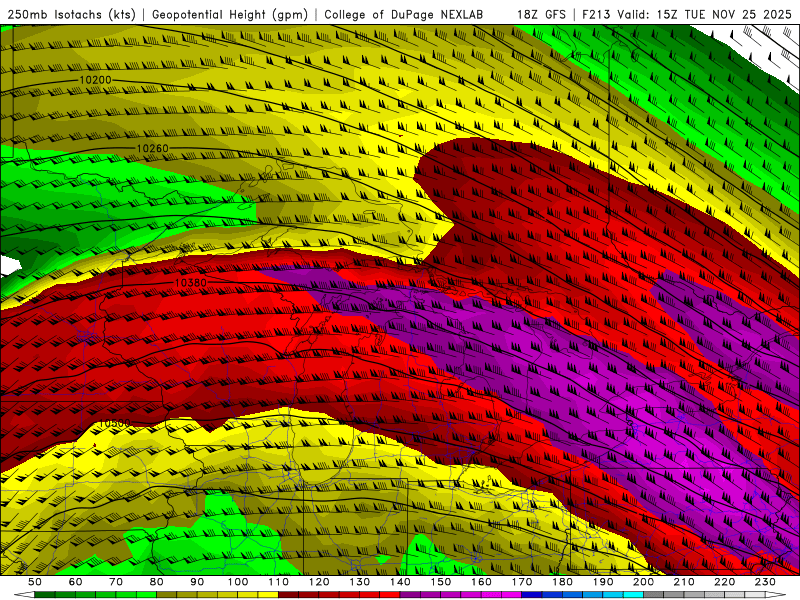The image size is (800, 600).
Task: Click the 160 value on the legend scale
Action: (481, 582)
